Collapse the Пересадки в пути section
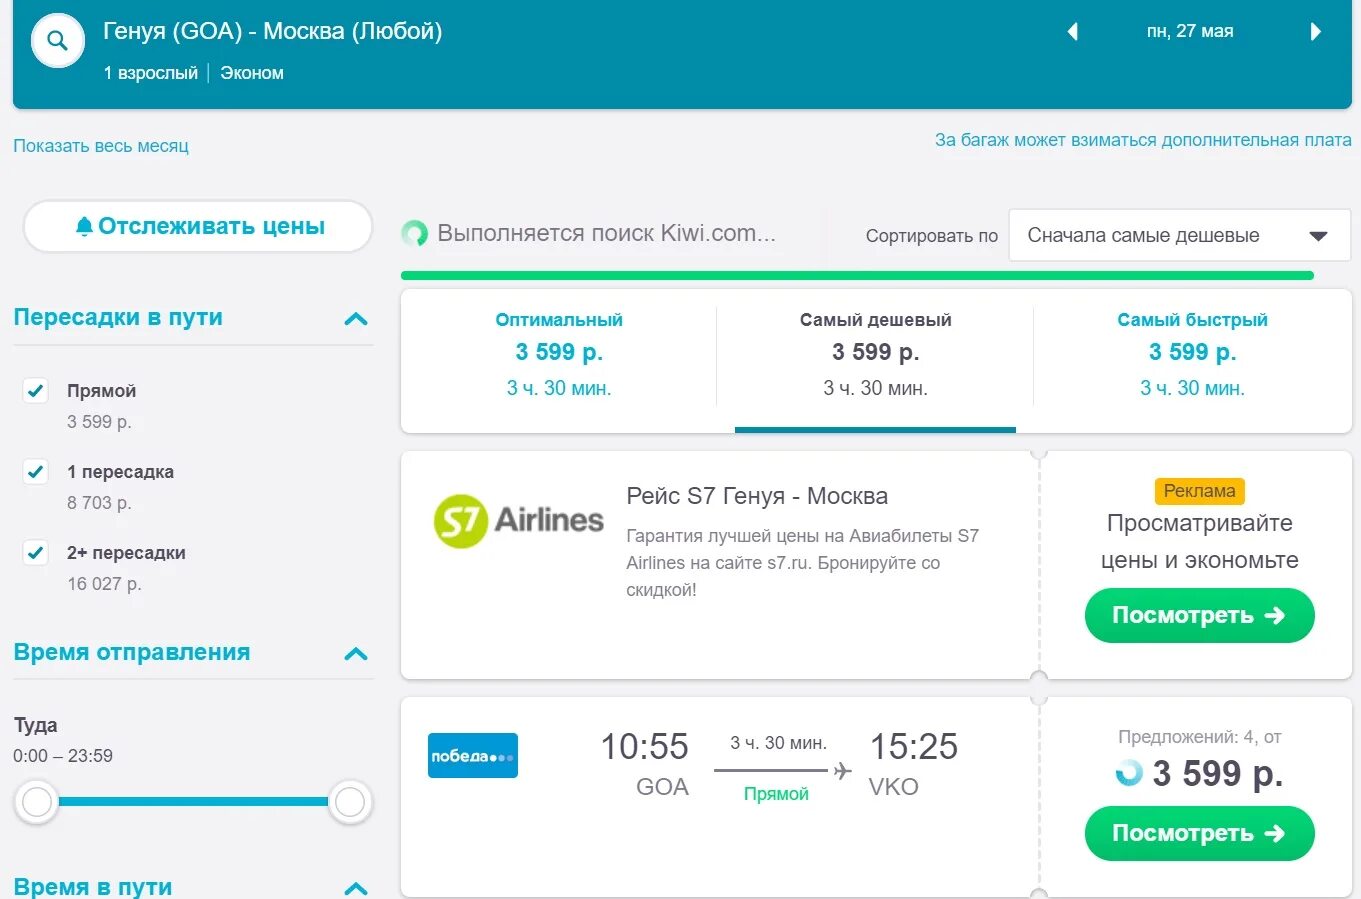The width and height of the screenshot is (1361, 899). pyautogui.click(x=356, y=319)
